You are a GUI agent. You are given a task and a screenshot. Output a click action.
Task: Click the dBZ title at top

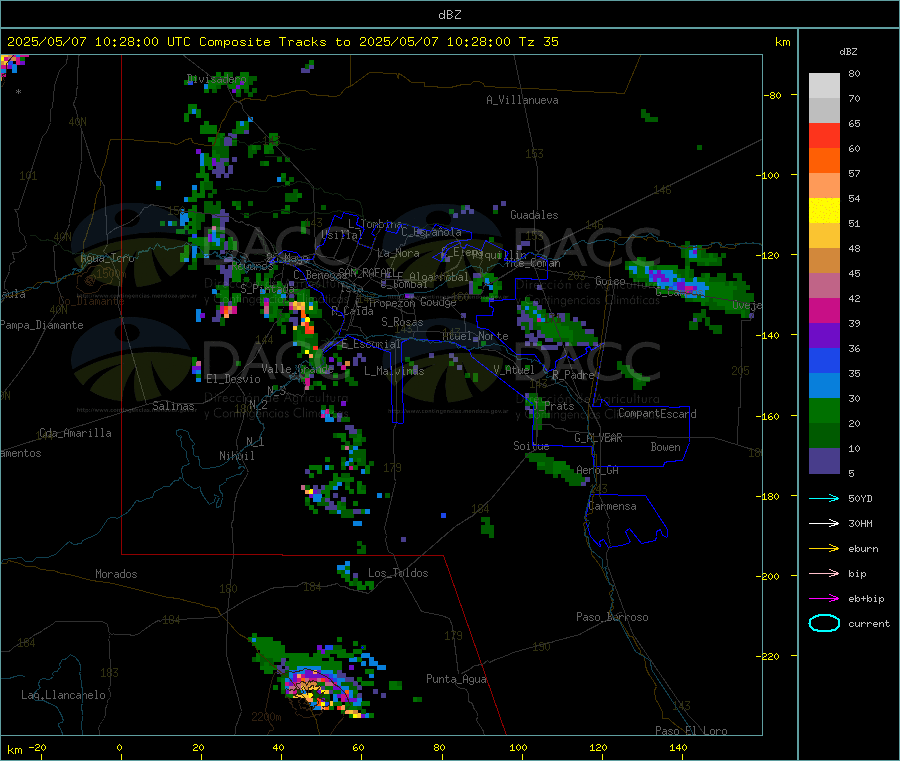point(449,15)
